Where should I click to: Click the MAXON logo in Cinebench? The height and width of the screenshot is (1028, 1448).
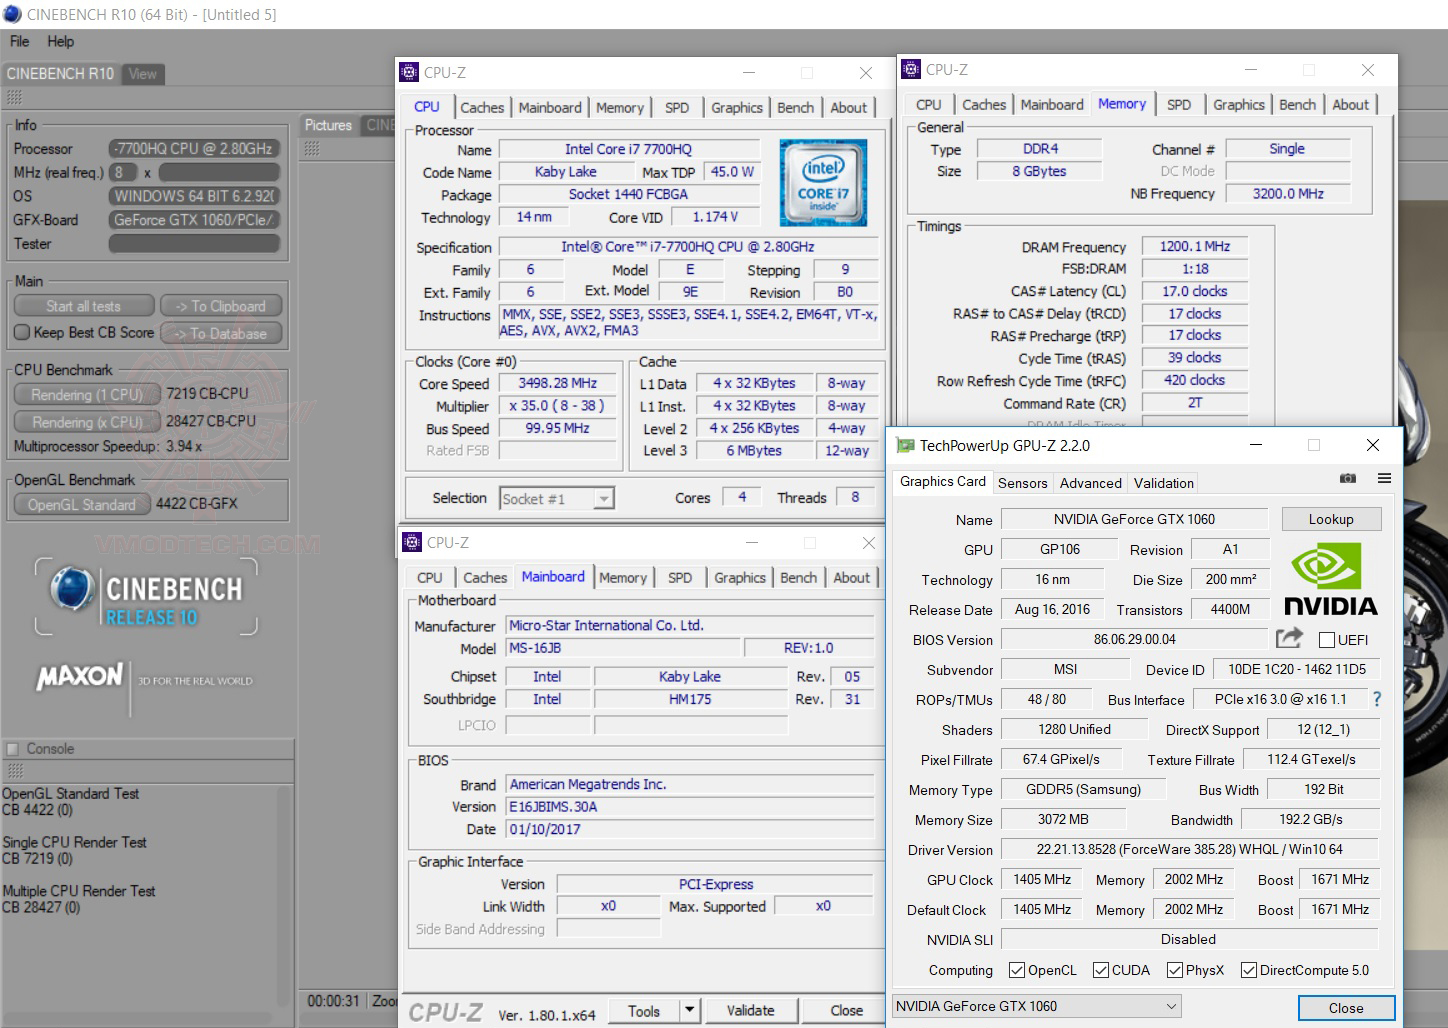[x=80, y=678]
